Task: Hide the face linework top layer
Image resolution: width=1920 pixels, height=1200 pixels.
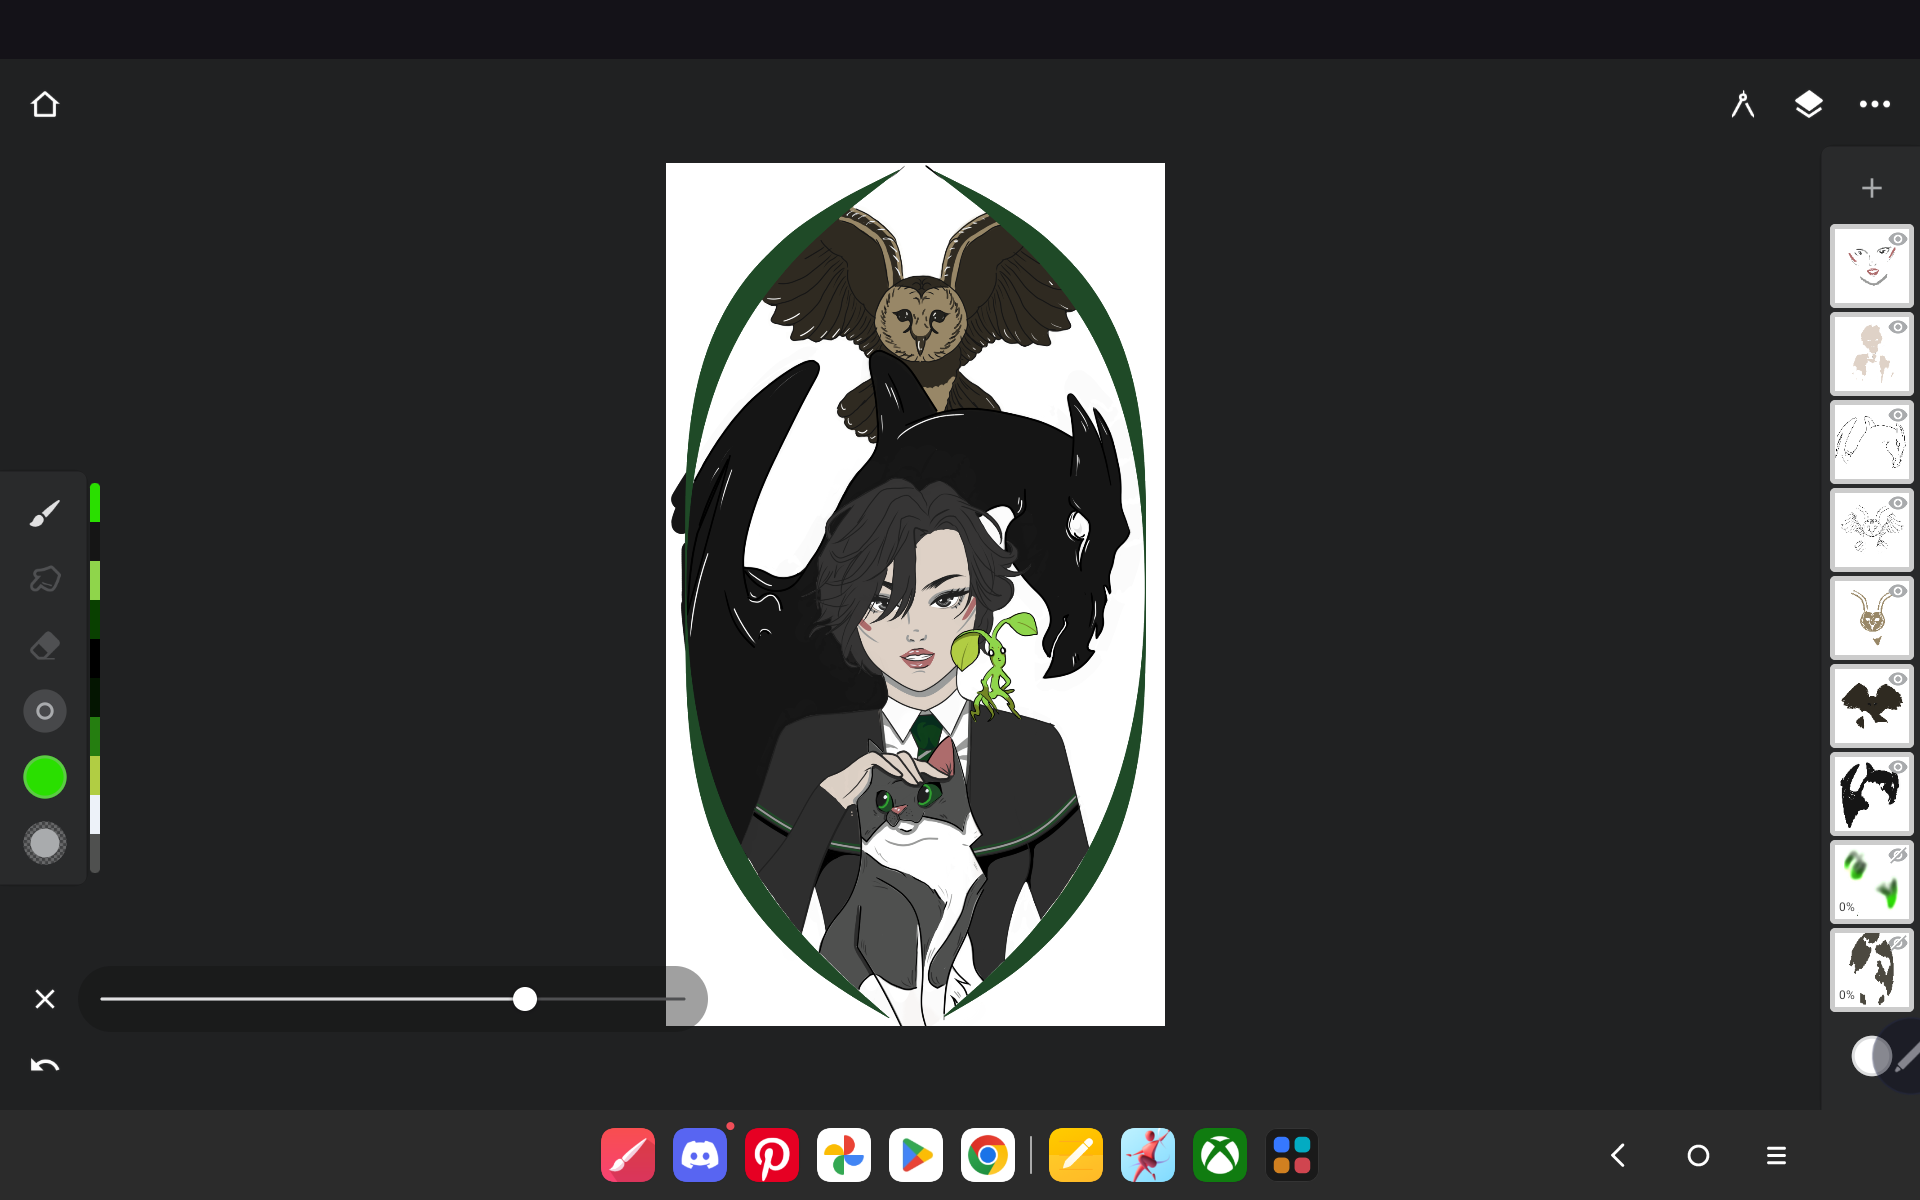Action: click(x=1897, y=239)
